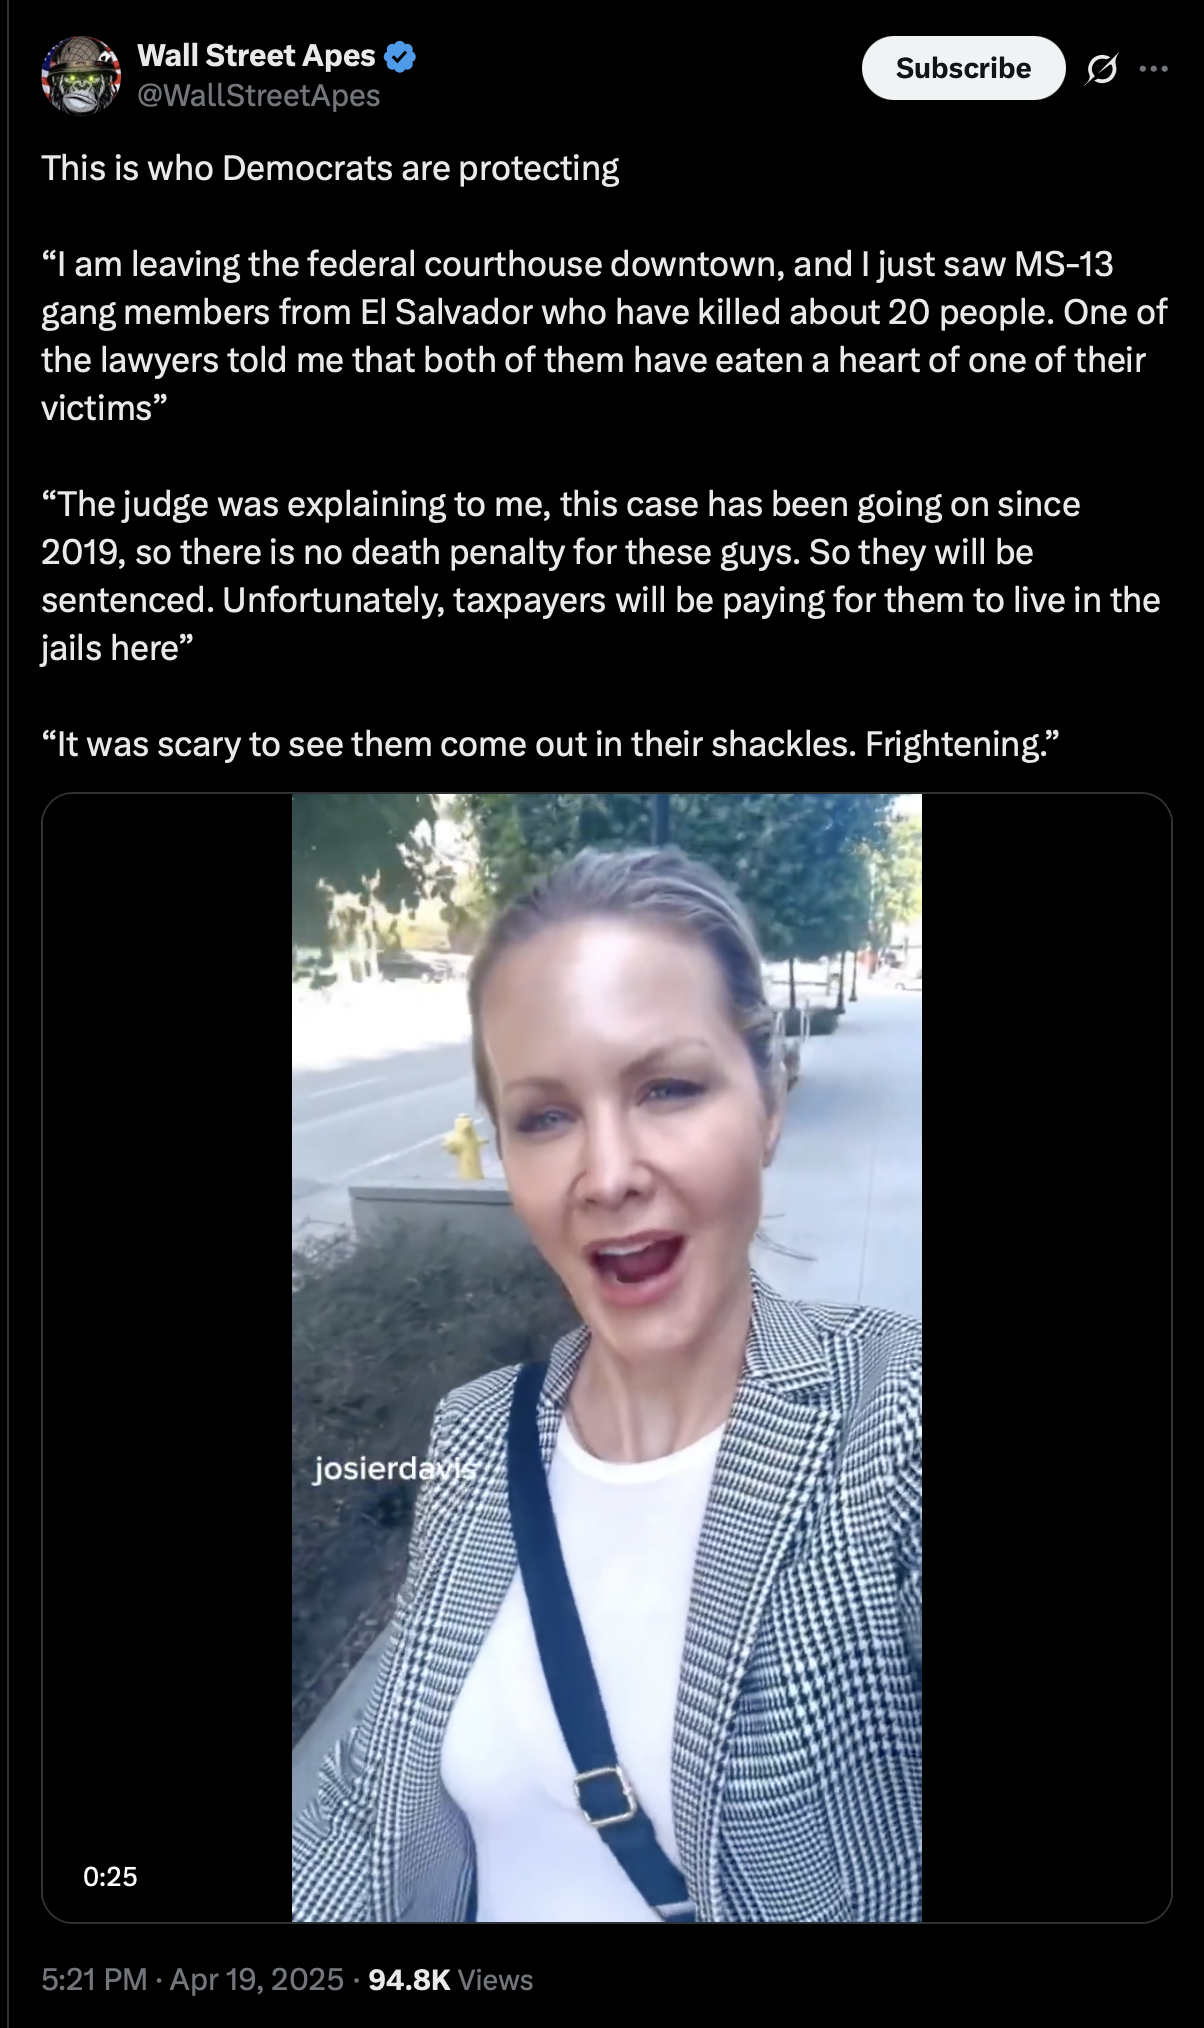This screenshot has height=2028, width=1204.
Task: Click the yellow fire hydrant in video
Action: [463, 1146]
